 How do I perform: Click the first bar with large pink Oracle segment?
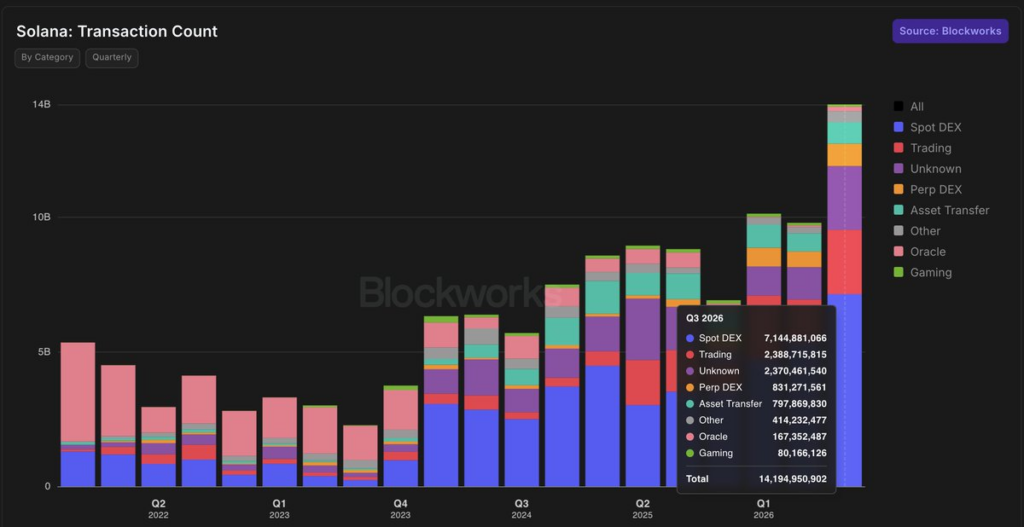pyautogui.click(x=78, y=415)
